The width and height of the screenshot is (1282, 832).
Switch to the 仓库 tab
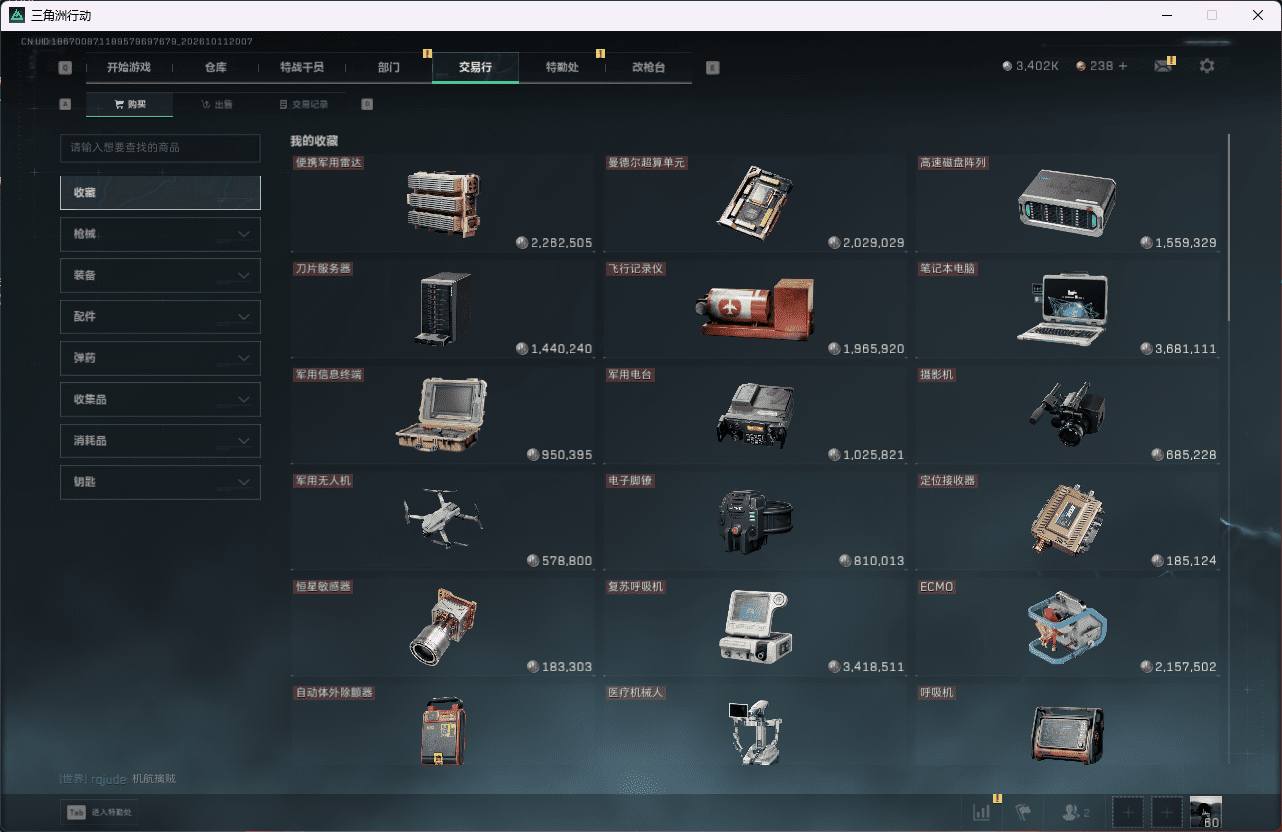[216, 67]
